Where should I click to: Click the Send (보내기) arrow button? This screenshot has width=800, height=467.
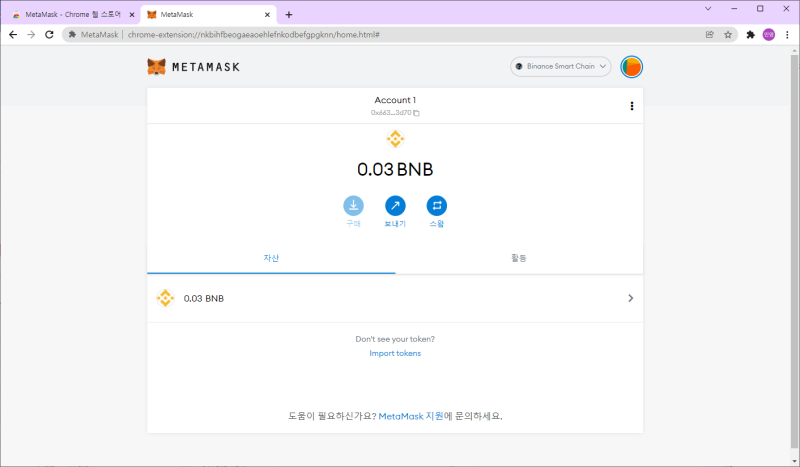point(395,206)
